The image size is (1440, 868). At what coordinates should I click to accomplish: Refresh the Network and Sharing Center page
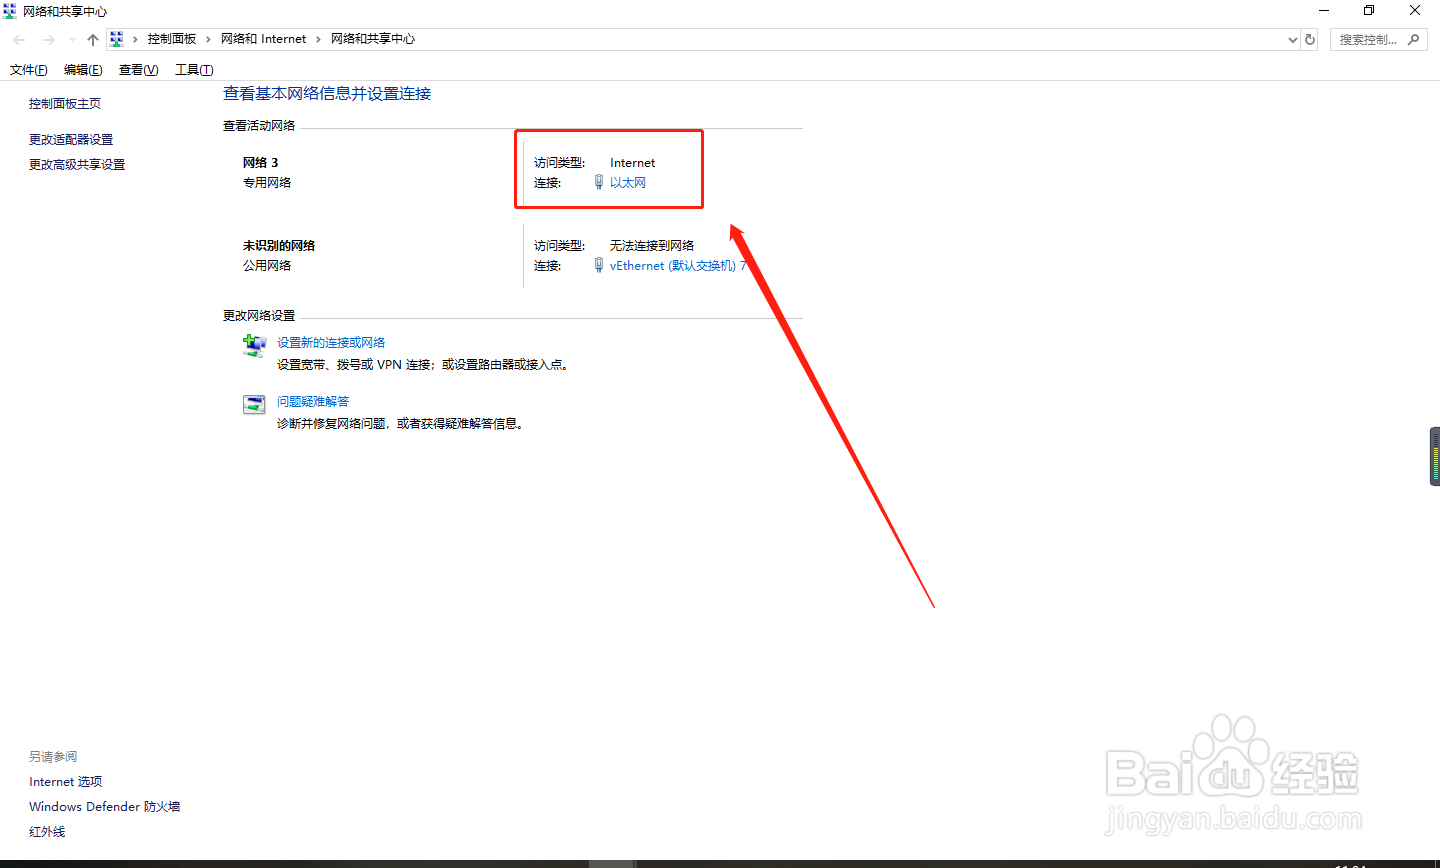[1310, 40]
